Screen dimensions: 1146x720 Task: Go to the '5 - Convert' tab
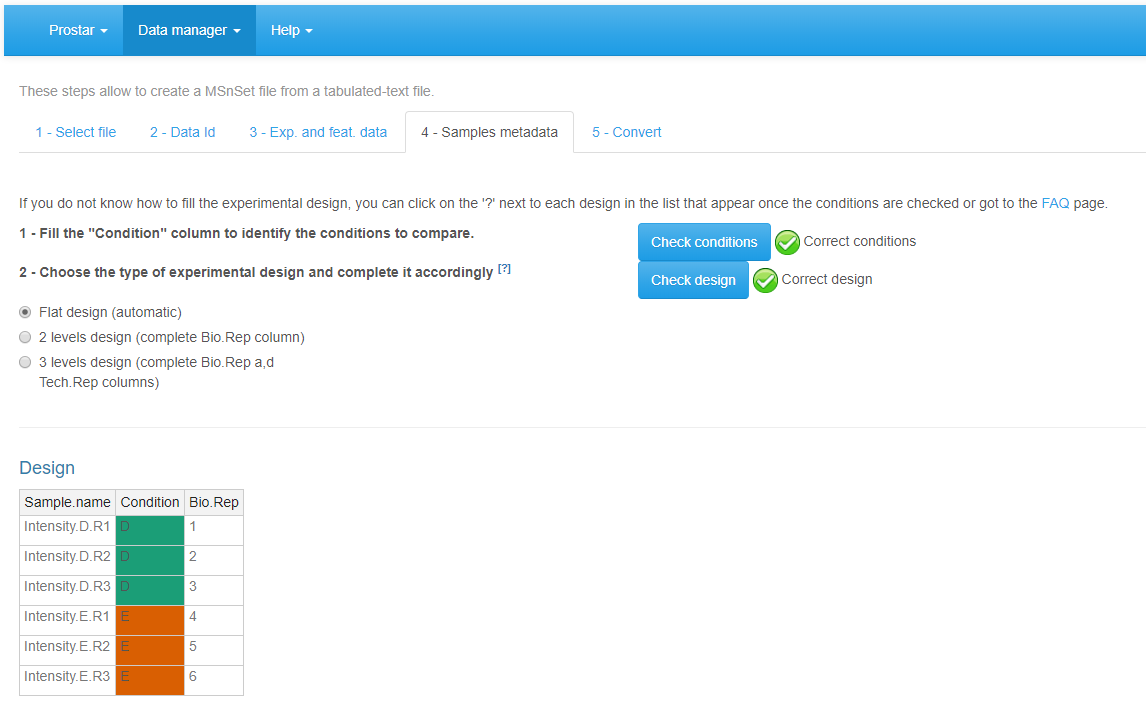click(626, 131)
